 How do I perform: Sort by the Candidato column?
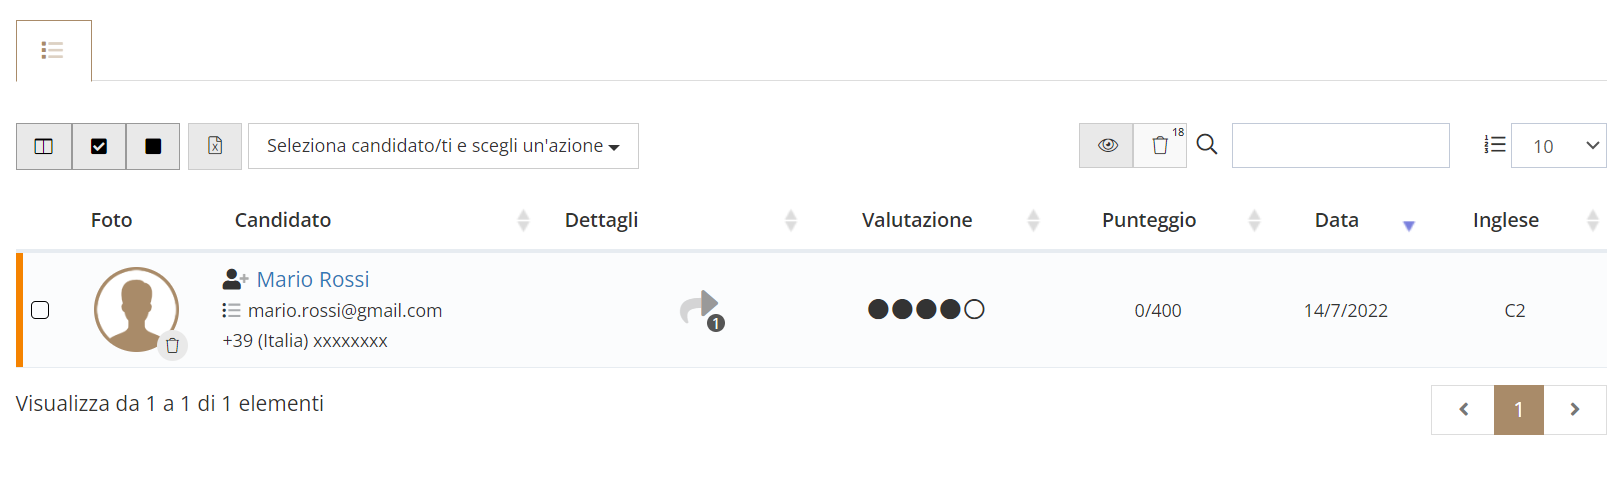tap(523, 220)
